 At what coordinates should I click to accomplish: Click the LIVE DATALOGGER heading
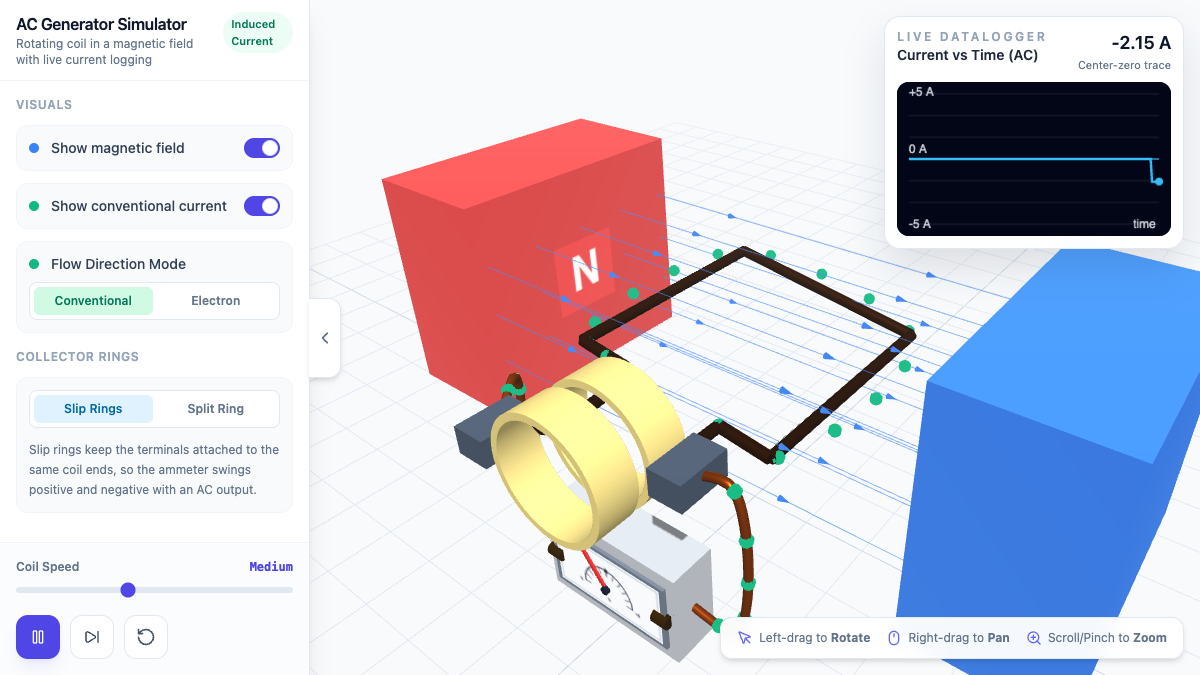(x=971, y=37)
